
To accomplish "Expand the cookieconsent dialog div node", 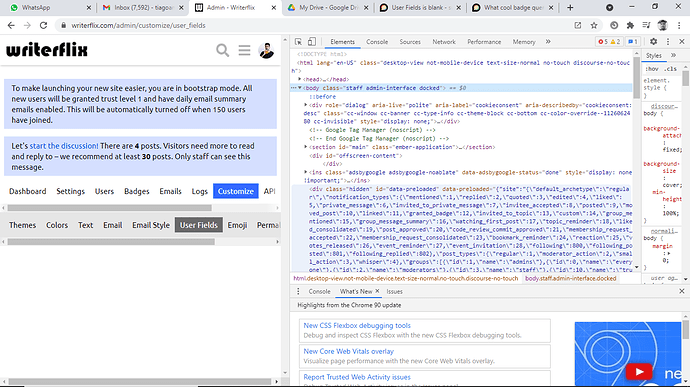I will (x=306, y=105).
